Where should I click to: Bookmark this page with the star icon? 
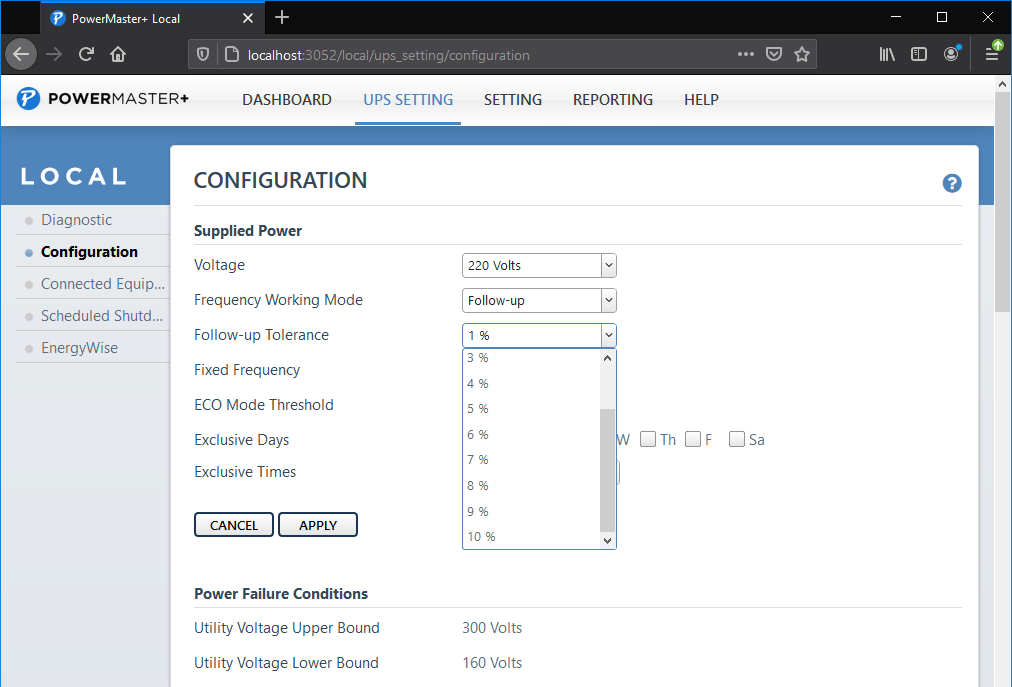802,54
